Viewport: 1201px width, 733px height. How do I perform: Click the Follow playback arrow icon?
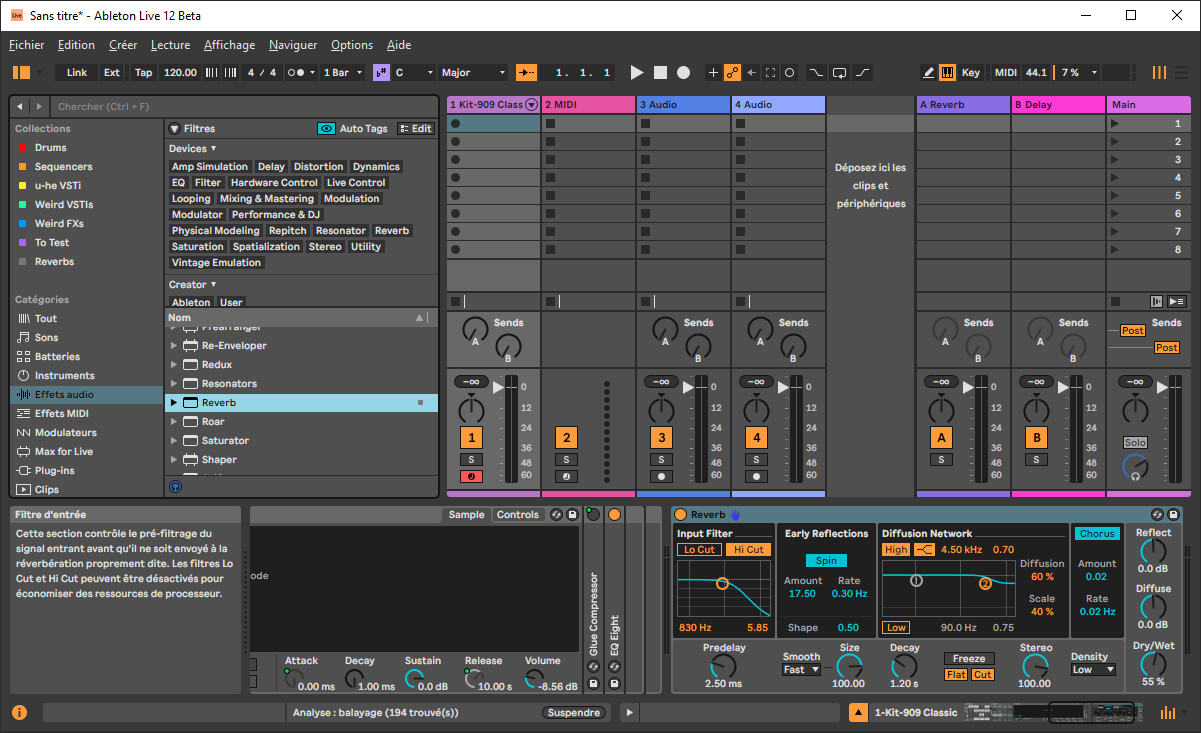[526, 73]
